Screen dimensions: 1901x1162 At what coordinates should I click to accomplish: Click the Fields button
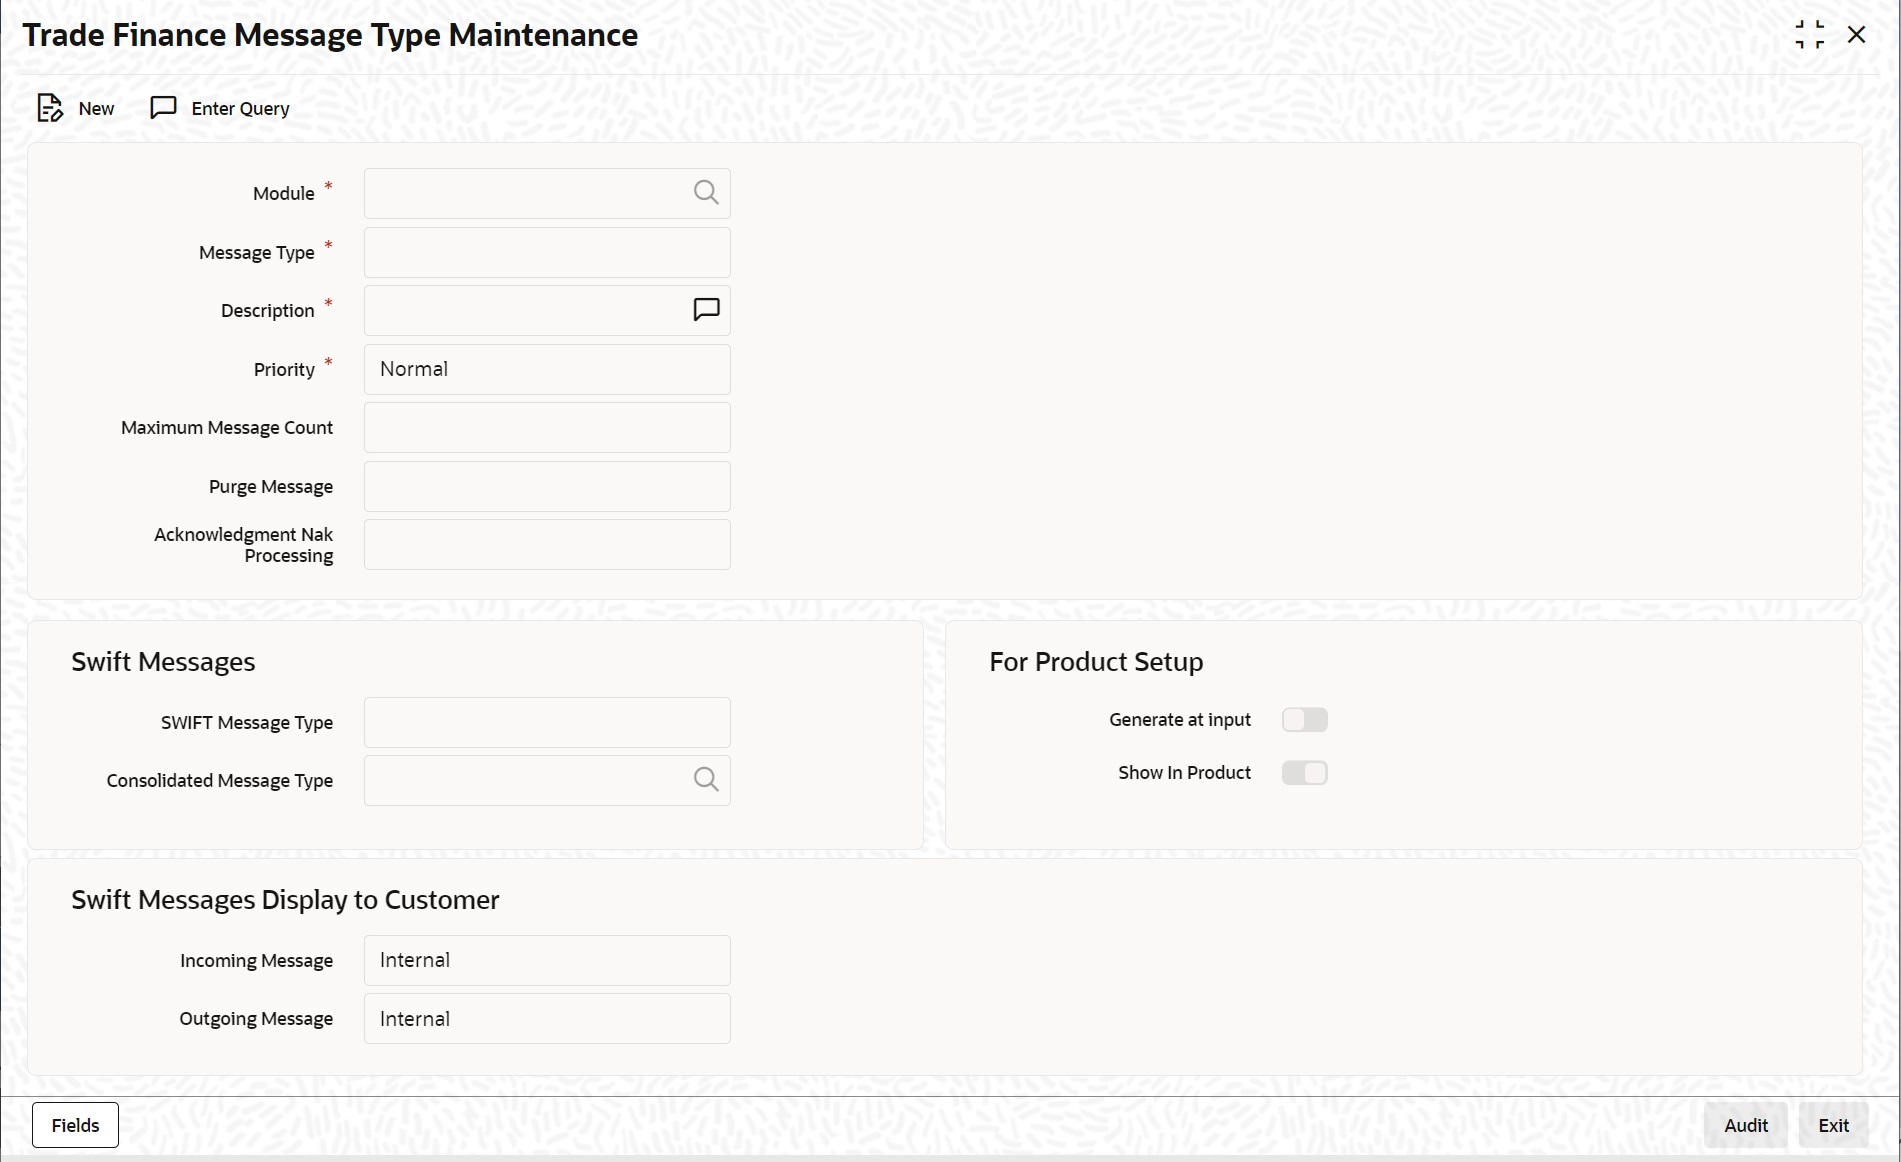coord(74,1124)
